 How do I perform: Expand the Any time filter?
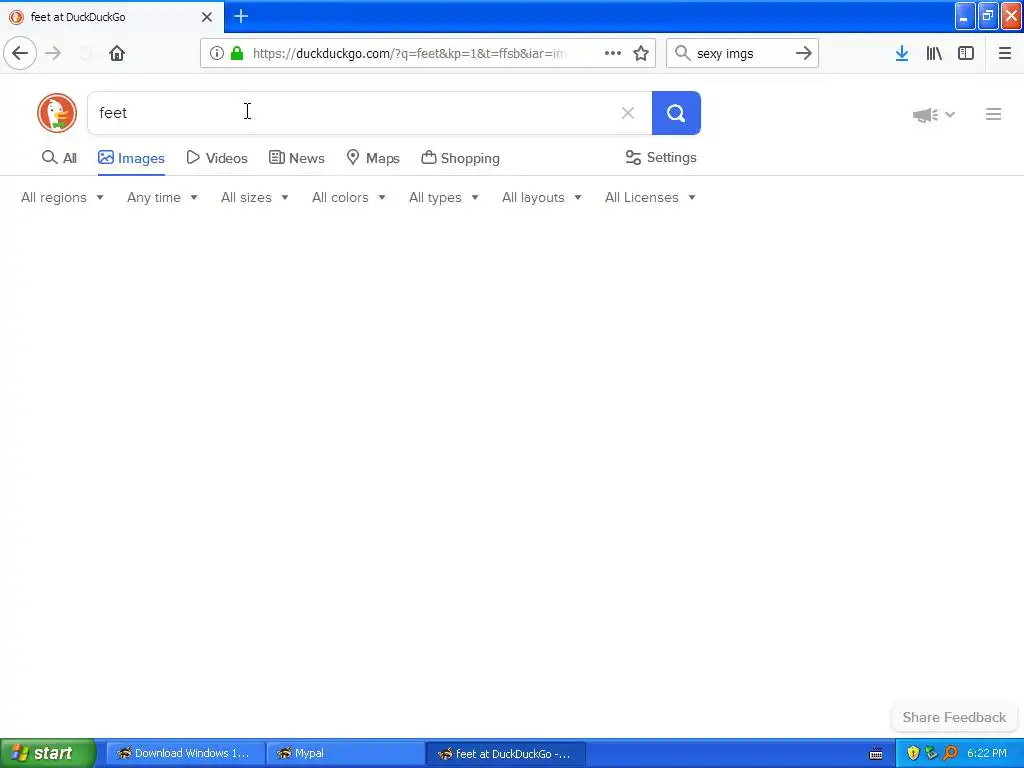tap(162, 197)
